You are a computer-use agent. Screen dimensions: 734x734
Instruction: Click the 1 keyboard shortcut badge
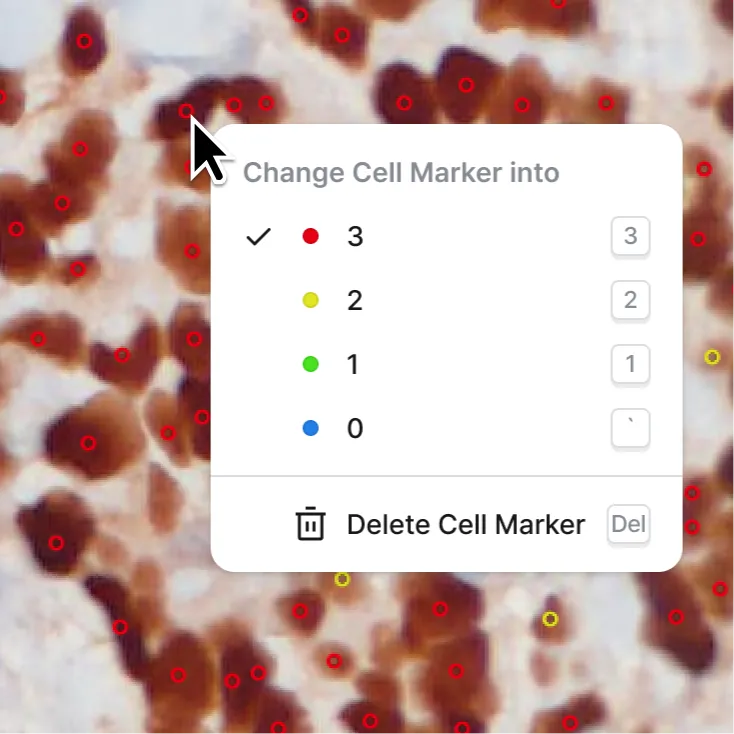point(630,364)
